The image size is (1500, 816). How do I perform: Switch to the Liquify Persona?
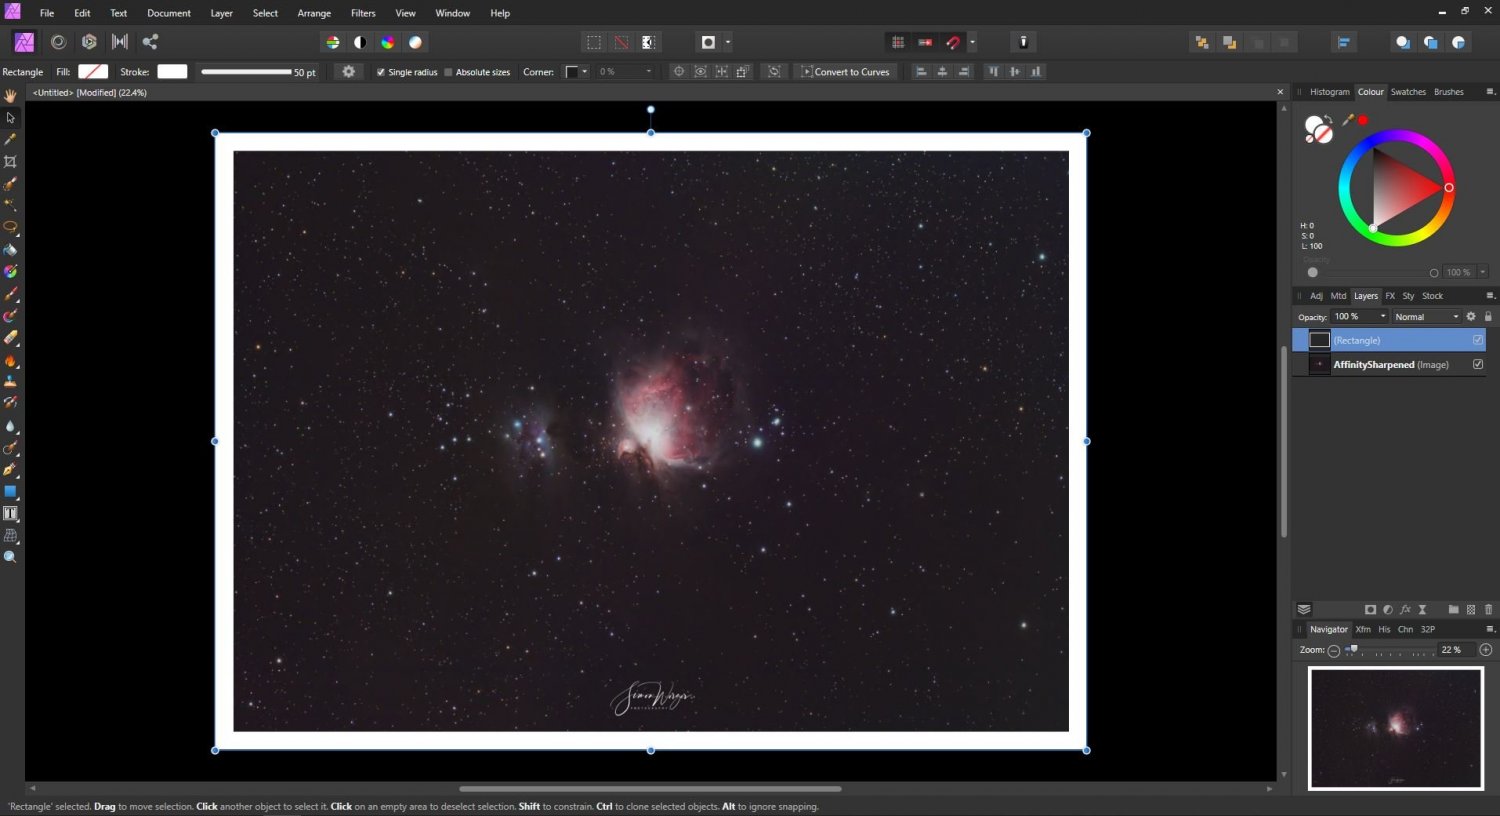(x=58, y=42)
